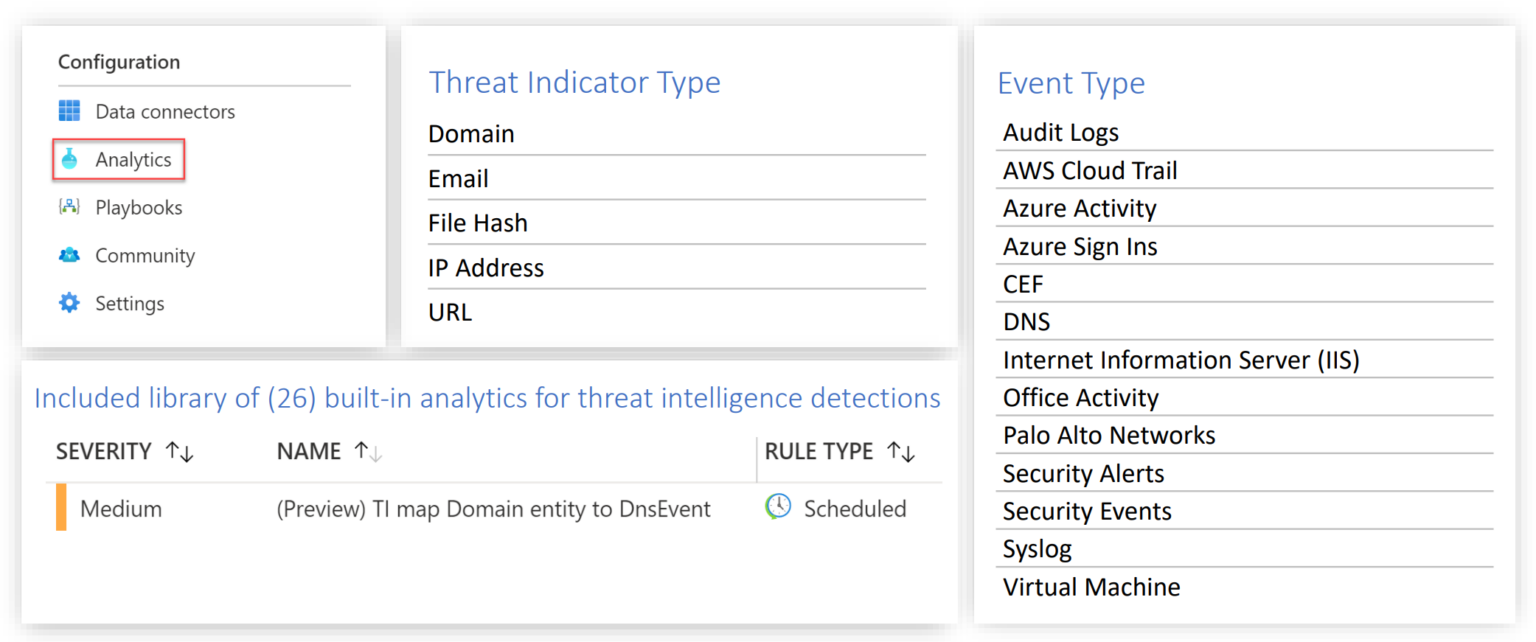Toggle the RULE TYPE column sort order
The width and height of the screenshot is (1536, 642).
[x=899, y=451]
